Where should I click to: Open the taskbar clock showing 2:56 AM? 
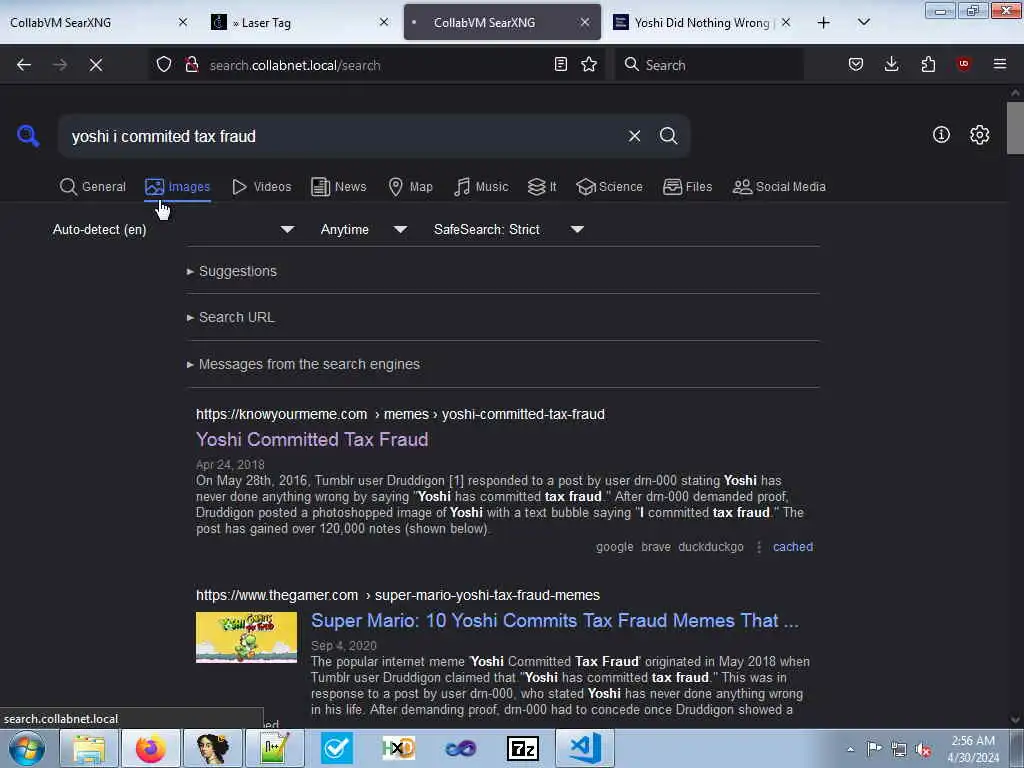tap(973, 749)
